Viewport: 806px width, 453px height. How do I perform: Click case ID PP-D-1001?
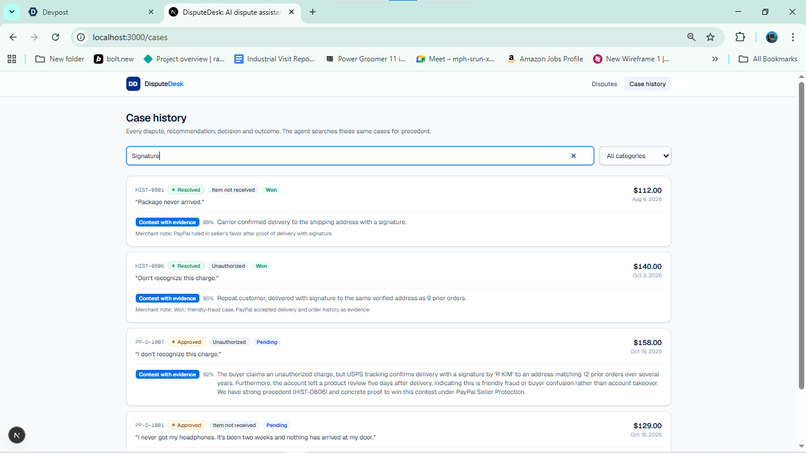[150, 425]
